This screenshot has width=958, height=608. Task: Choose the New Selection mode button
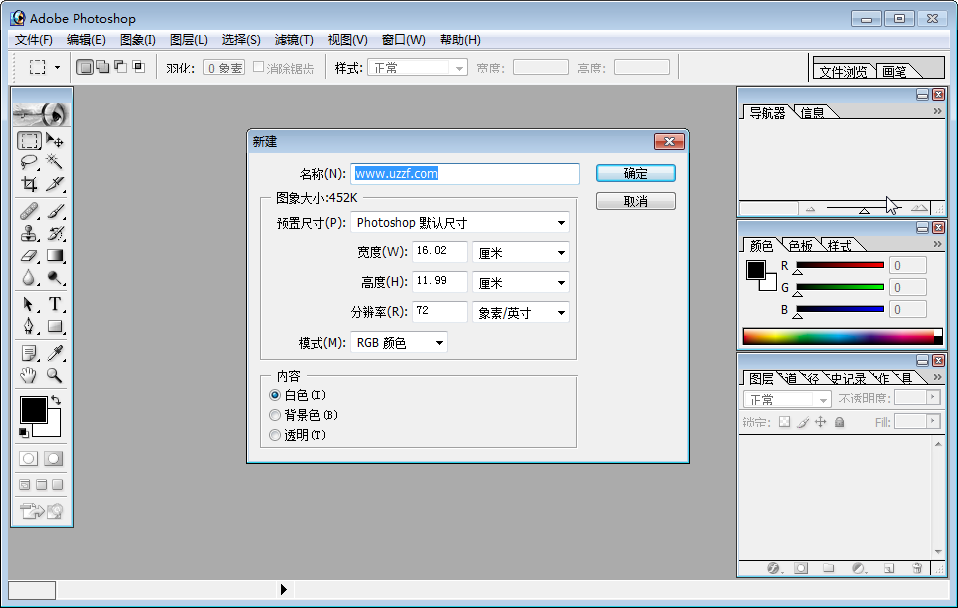pos(86,67)
